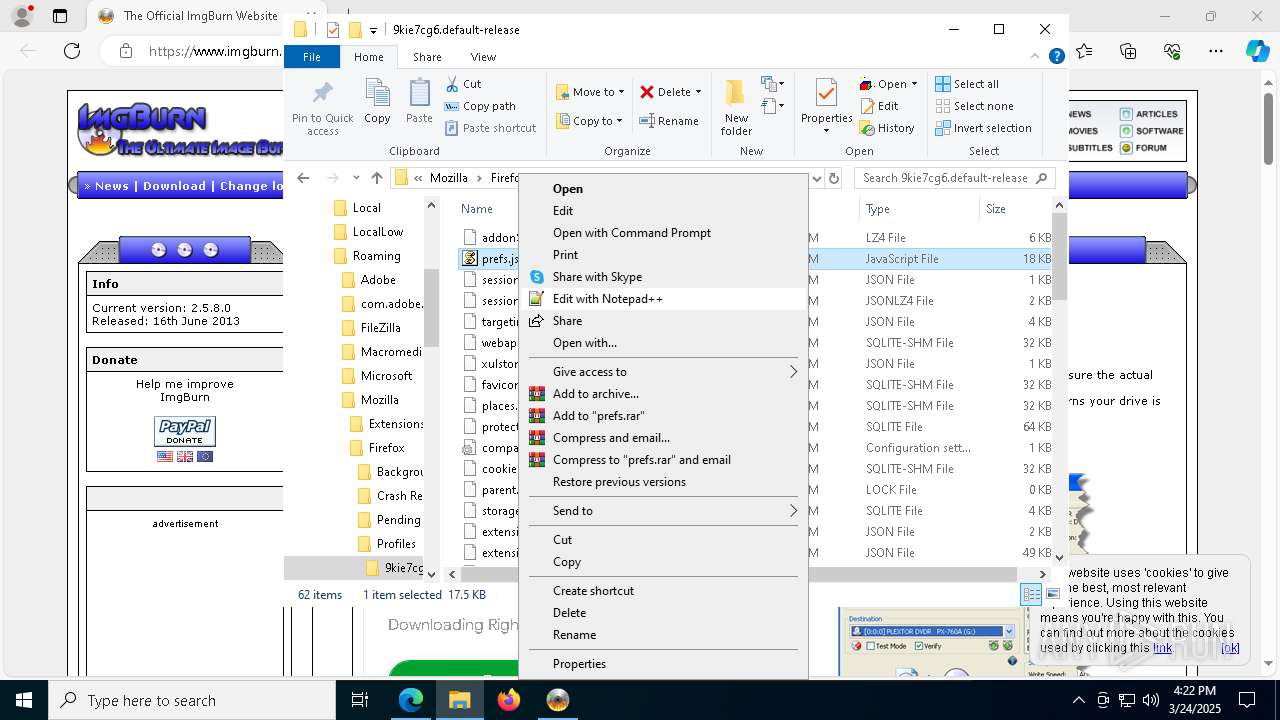
Task: Click the Windows Start button
Action: coord(24,700)
